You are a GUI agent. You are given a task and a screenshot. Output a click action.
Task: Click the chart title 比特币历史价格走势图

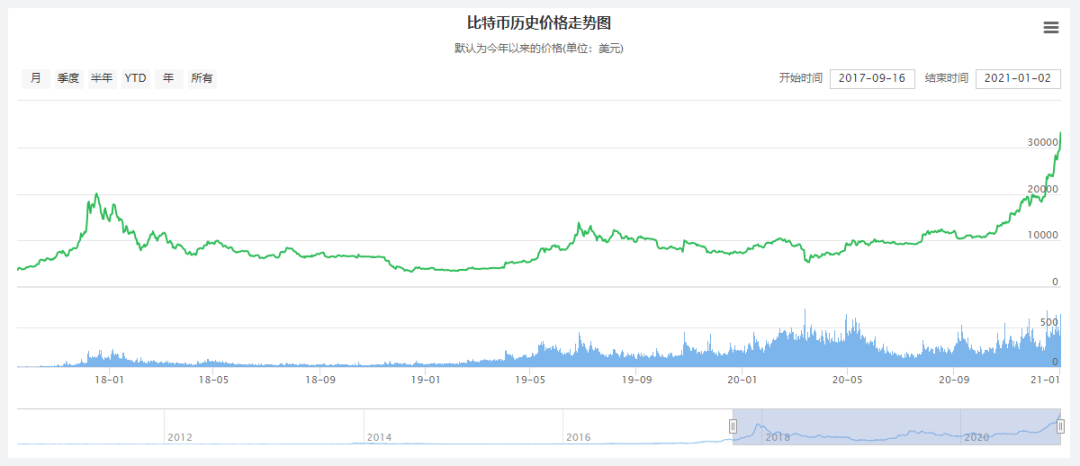point(539,23)
